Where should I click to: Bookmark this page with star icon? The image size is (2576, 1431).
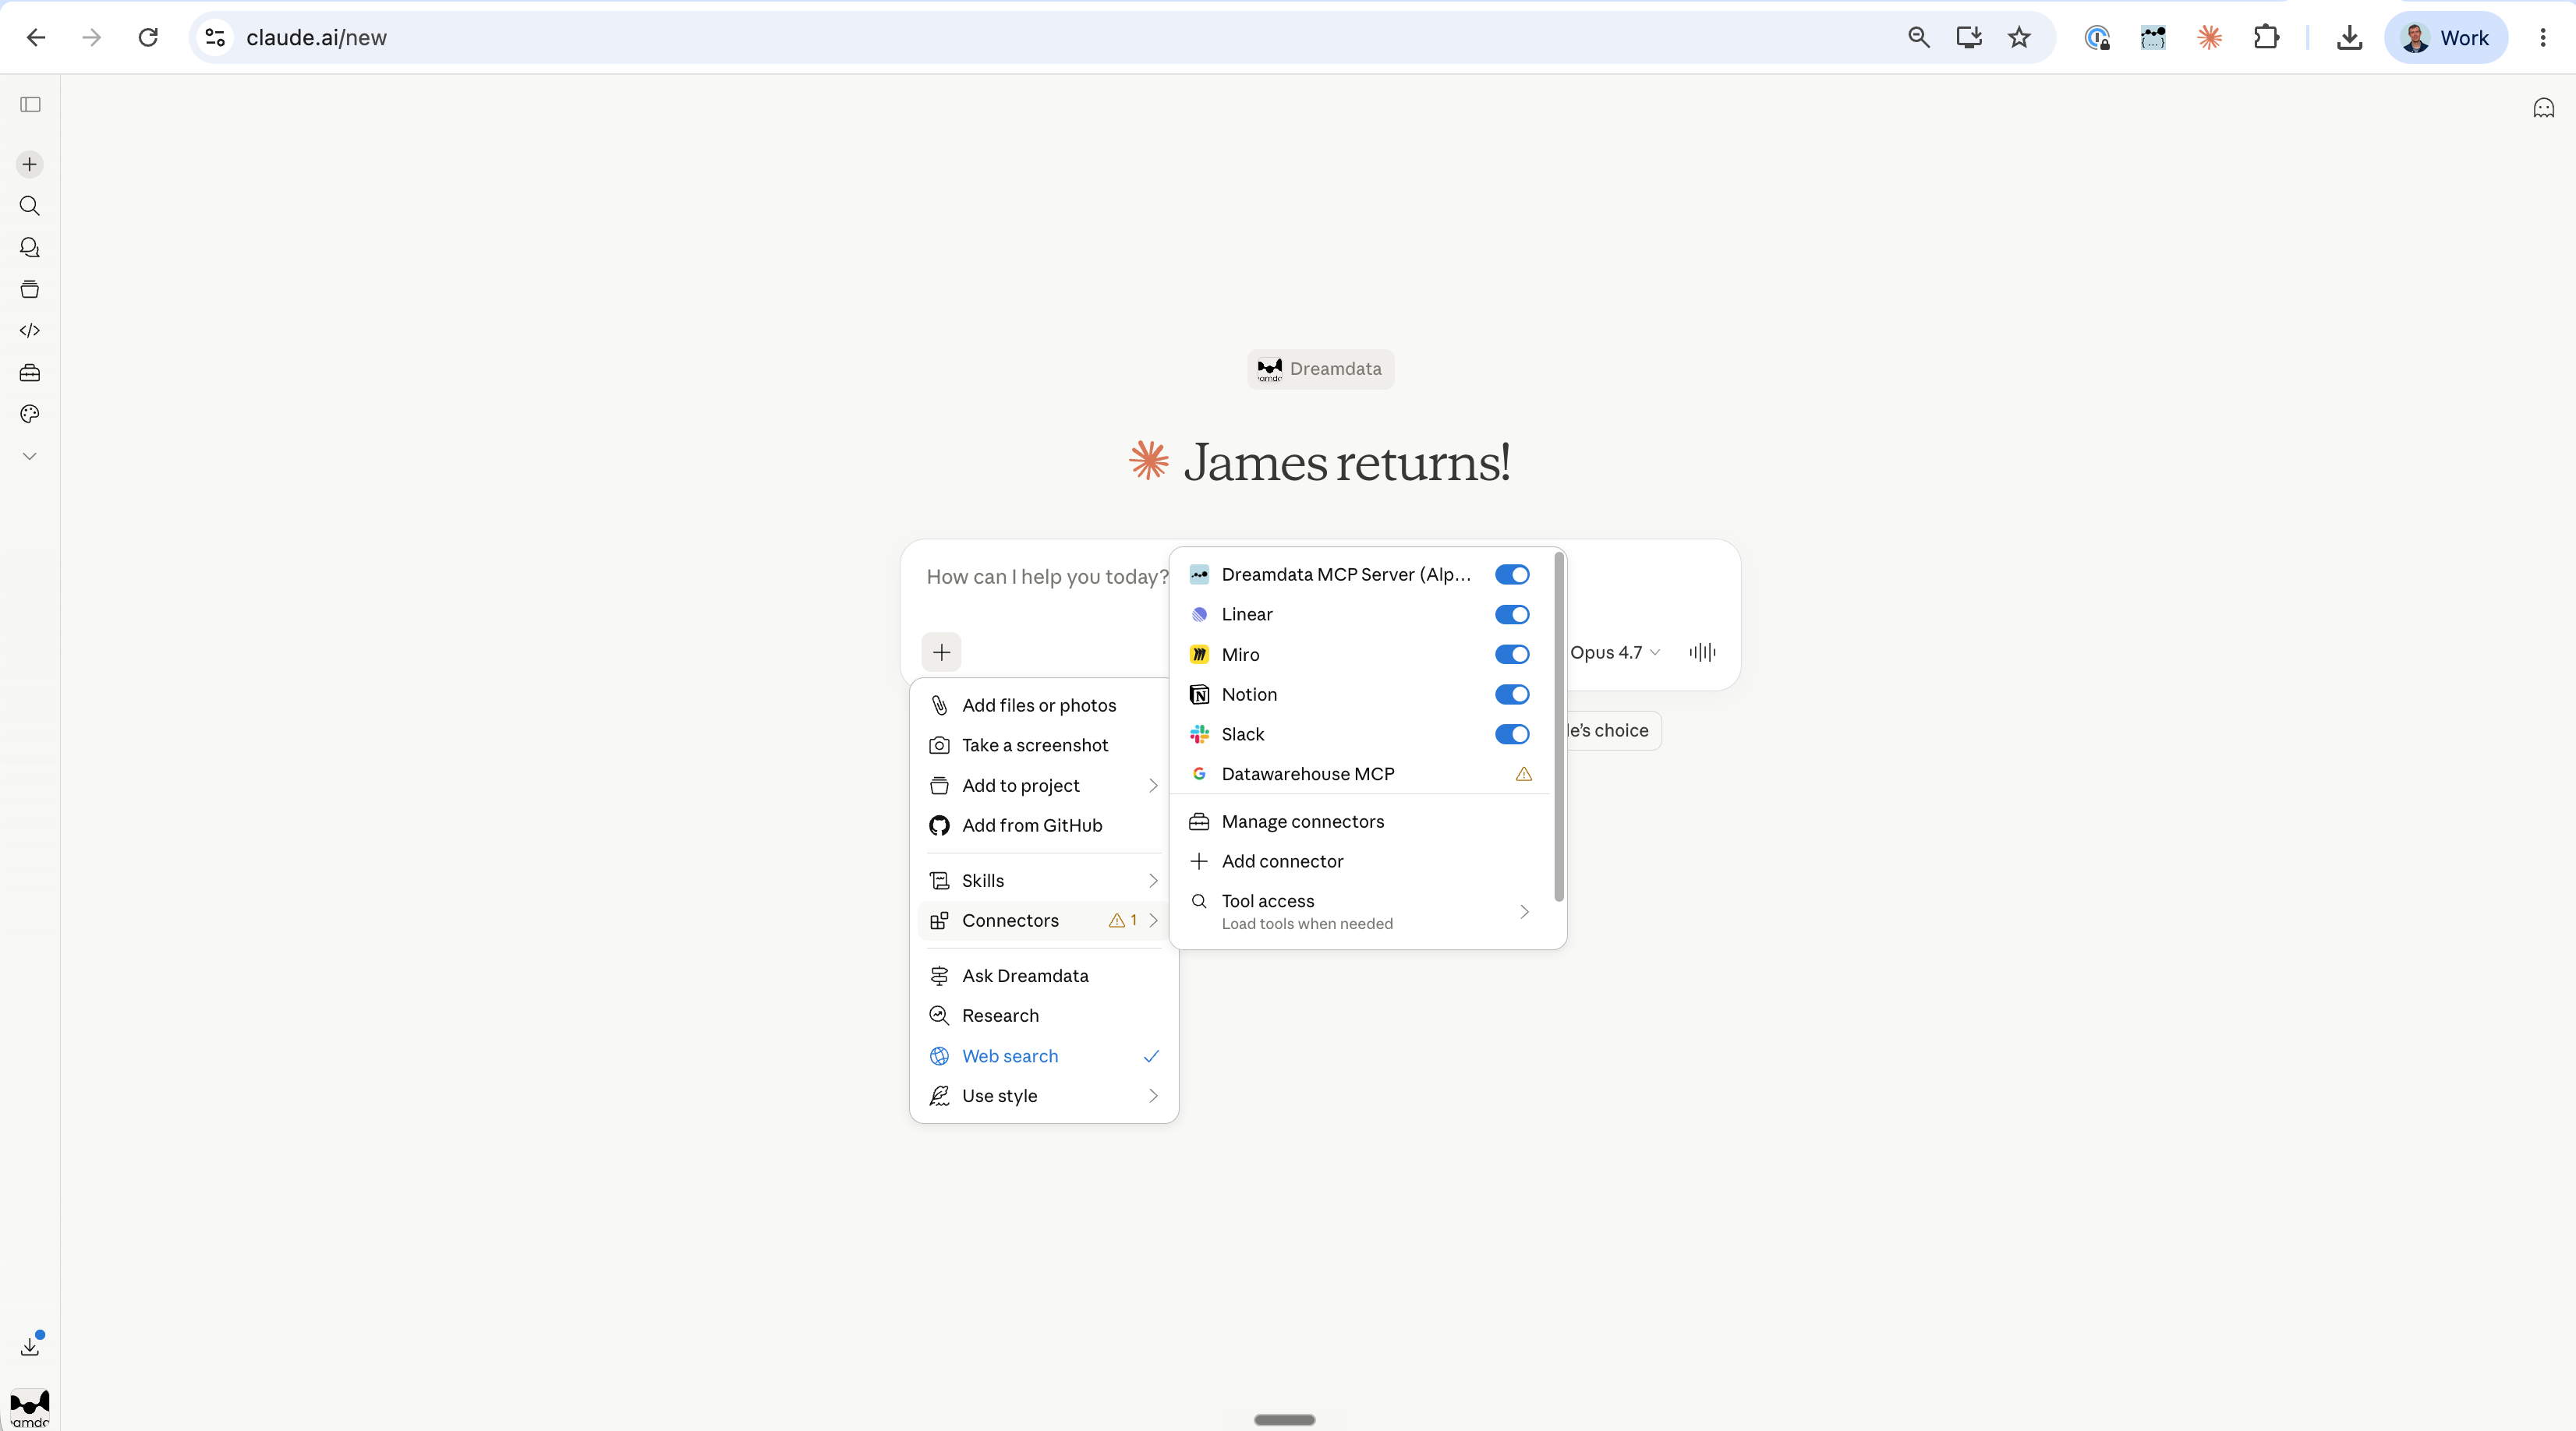(2019, 38)
